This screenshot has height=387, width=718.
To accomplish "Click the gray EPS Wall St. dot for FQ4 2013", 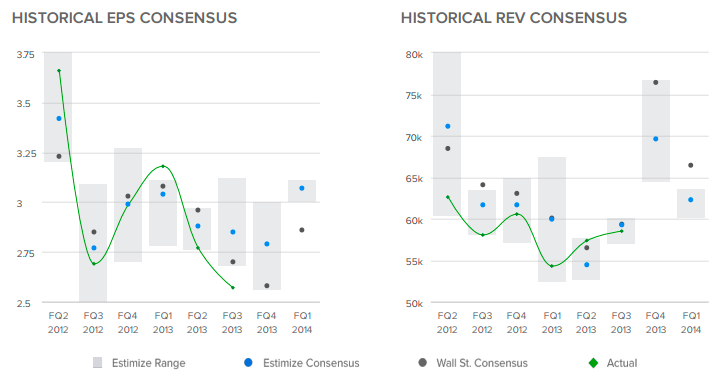I will pos(267,286).
